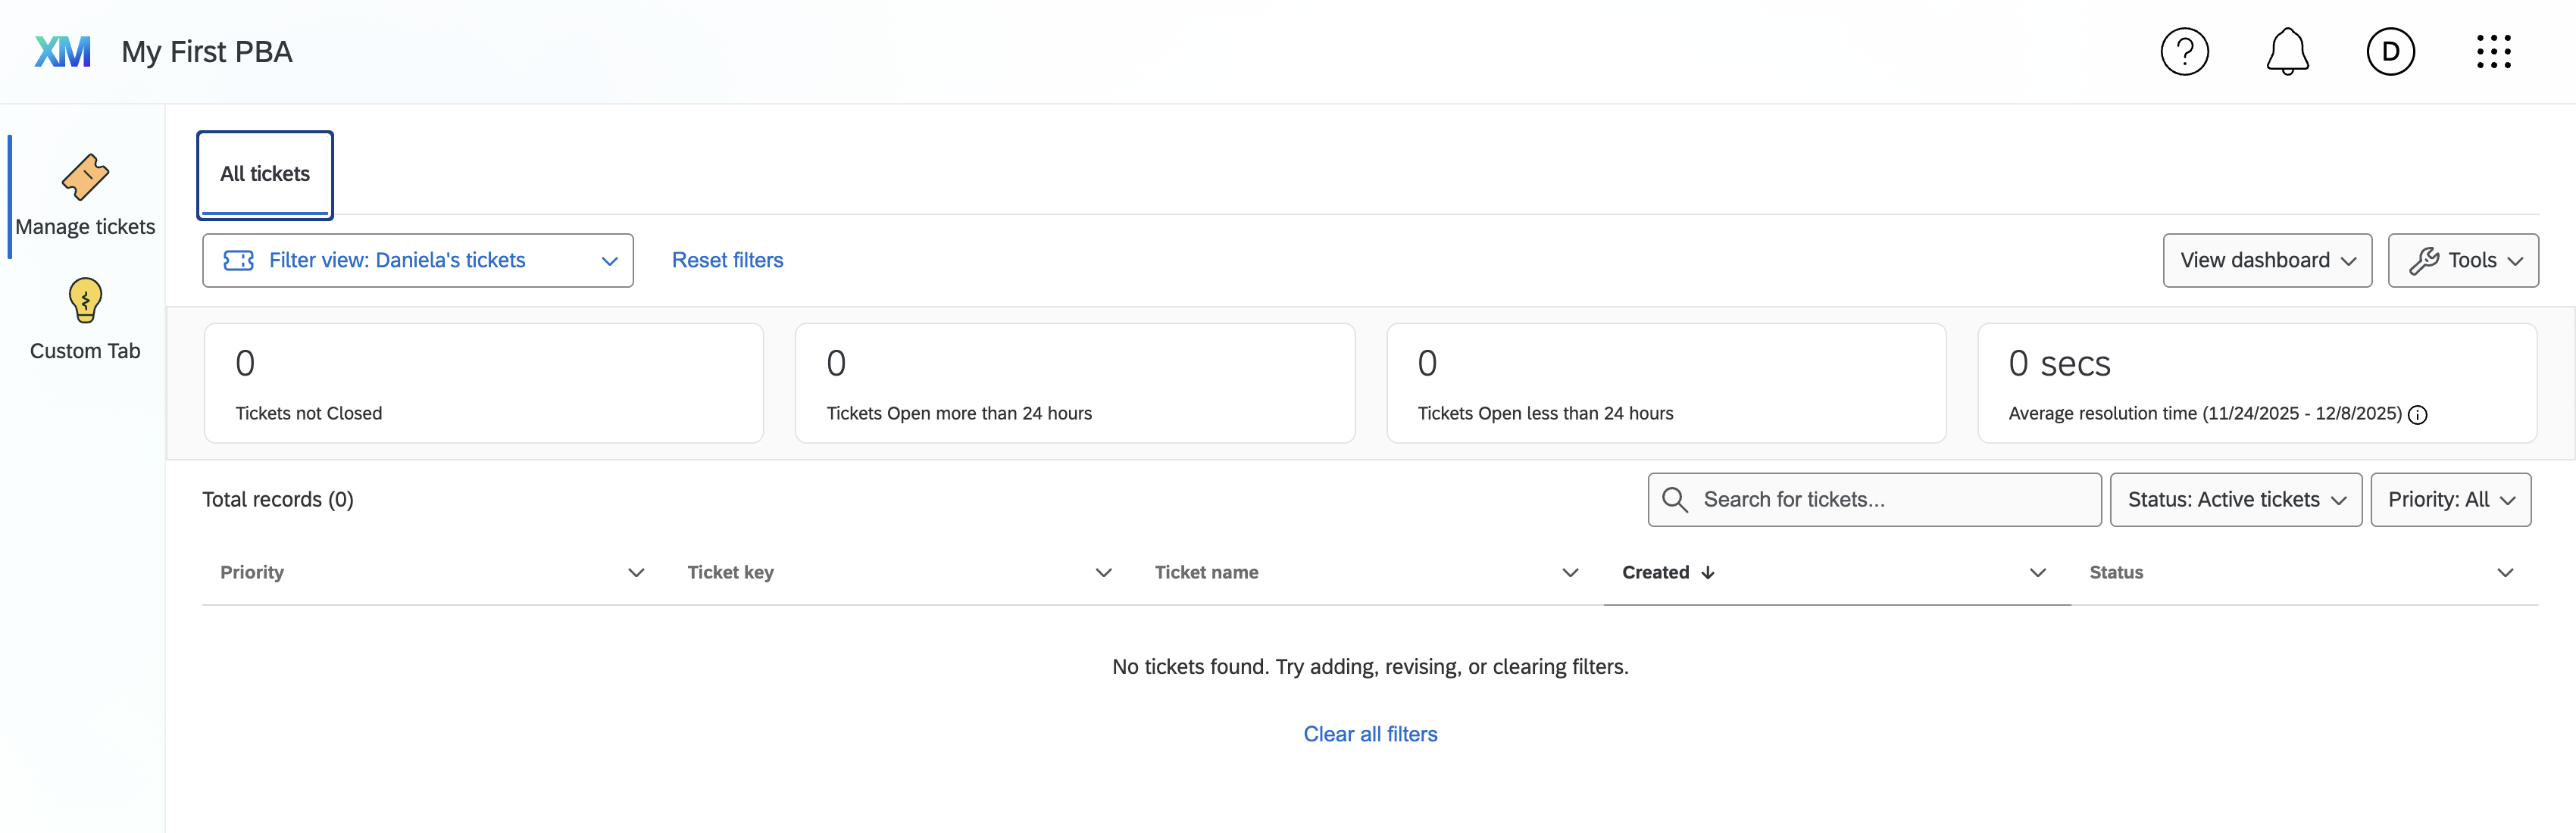This screenshot has height=833, width=2576.
Task: Expand the Status column chevron
Action: pyautogui.click(x=2504, y=572)
